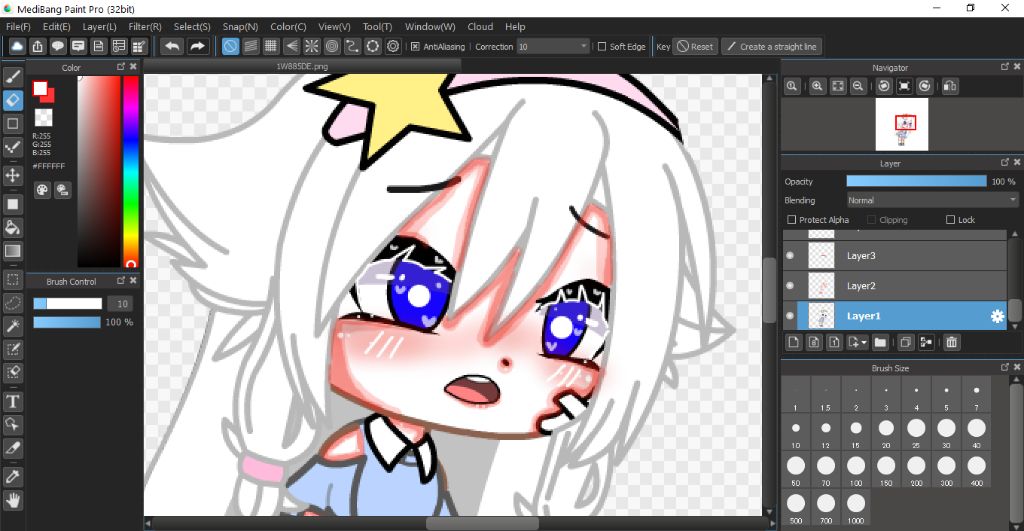The height and width of the screenshot is (531, 1024).
Task: Enable the Soft Edge checkbox
Action: click(x=602, y=46)
